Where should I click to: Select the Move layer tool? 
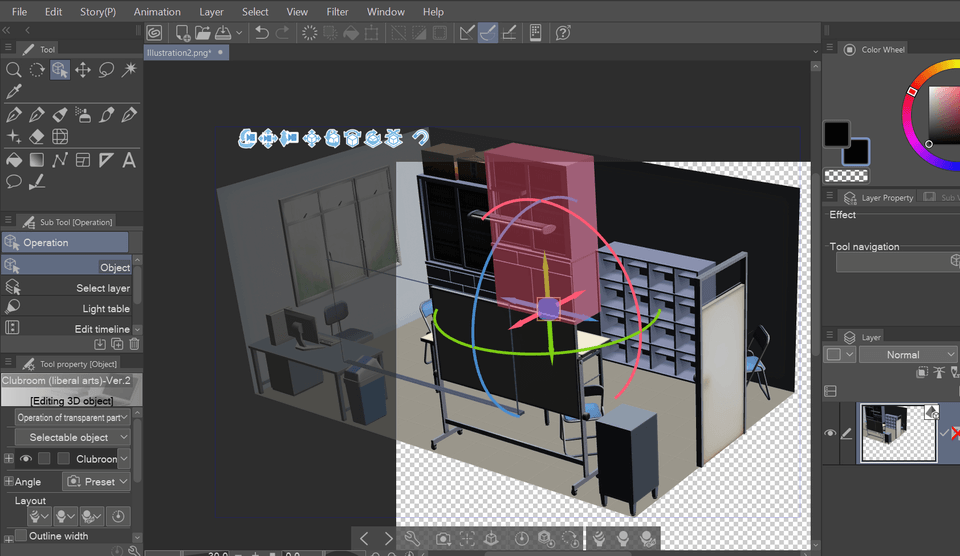coord(83,70)
